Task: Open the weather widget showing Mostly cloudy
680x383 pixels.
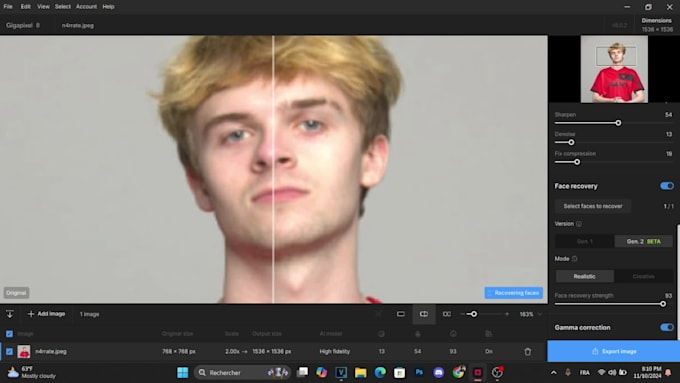Action: (31, 372)
